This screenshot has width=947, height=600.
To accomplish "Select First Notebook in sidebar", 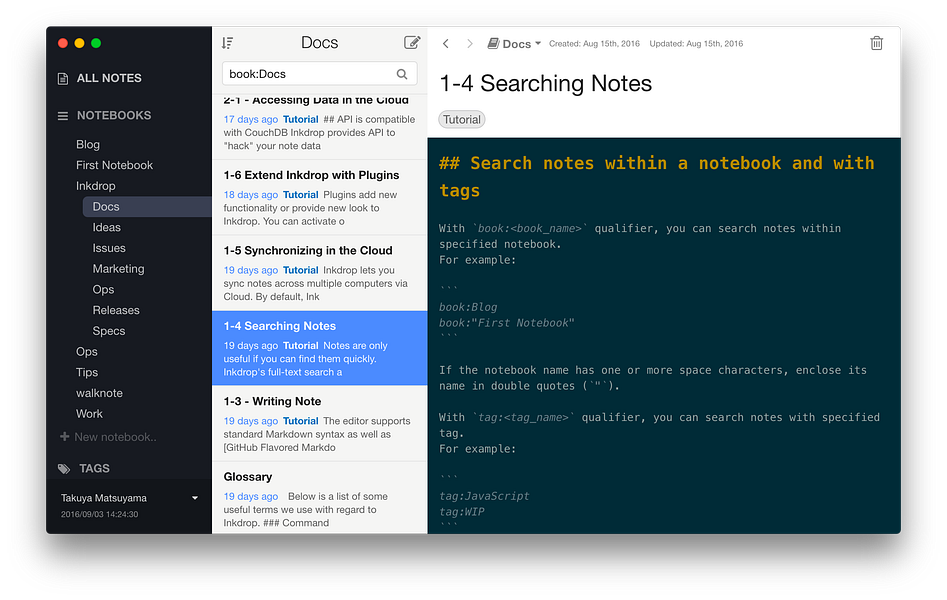I will click(114, 165).
